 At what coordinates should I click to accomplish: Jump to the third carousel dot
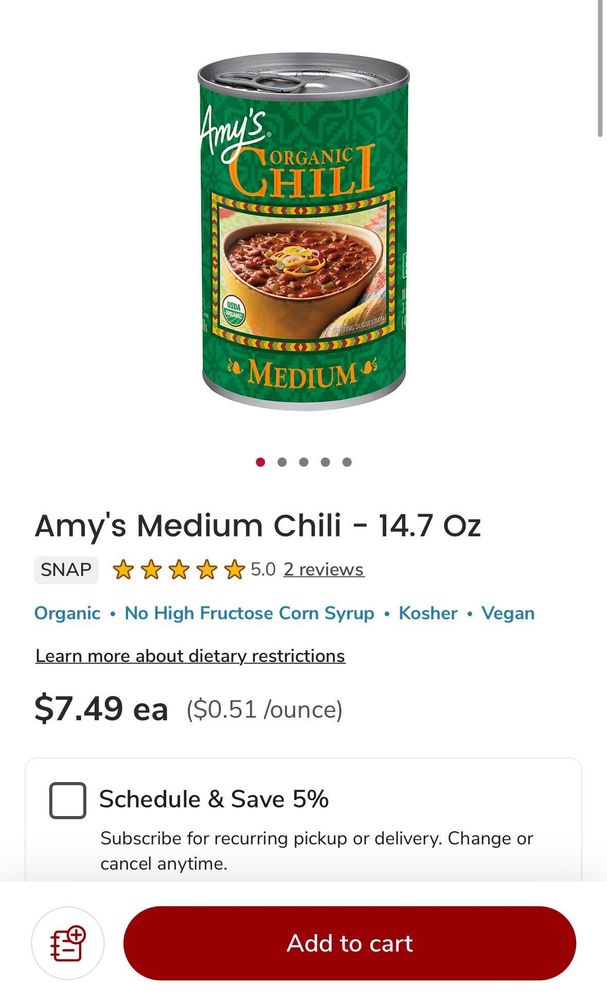(304, 462)
